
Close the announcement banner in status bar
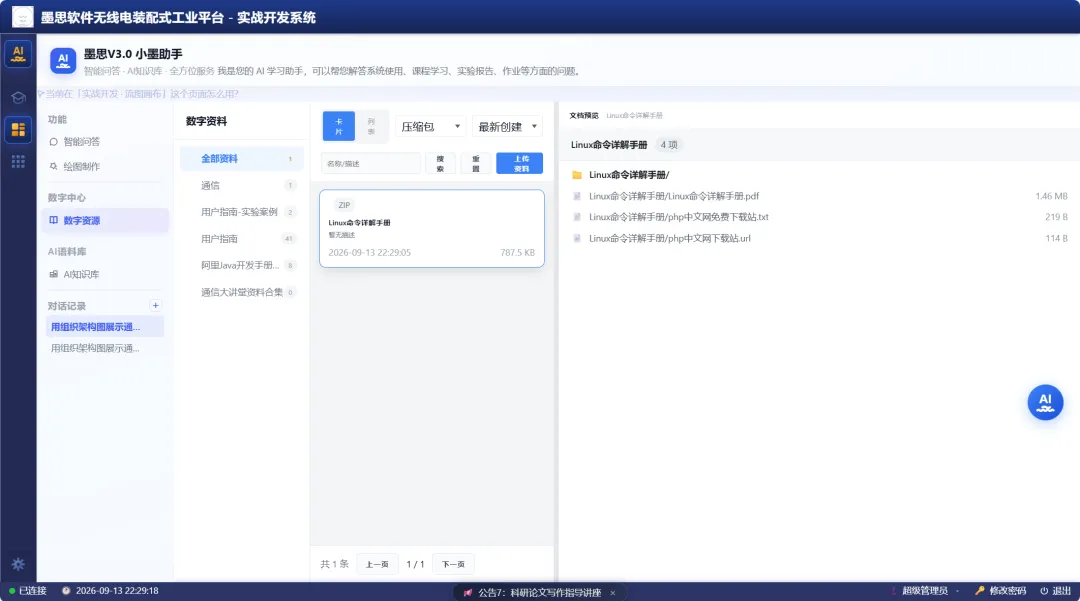tap(612, 592)
